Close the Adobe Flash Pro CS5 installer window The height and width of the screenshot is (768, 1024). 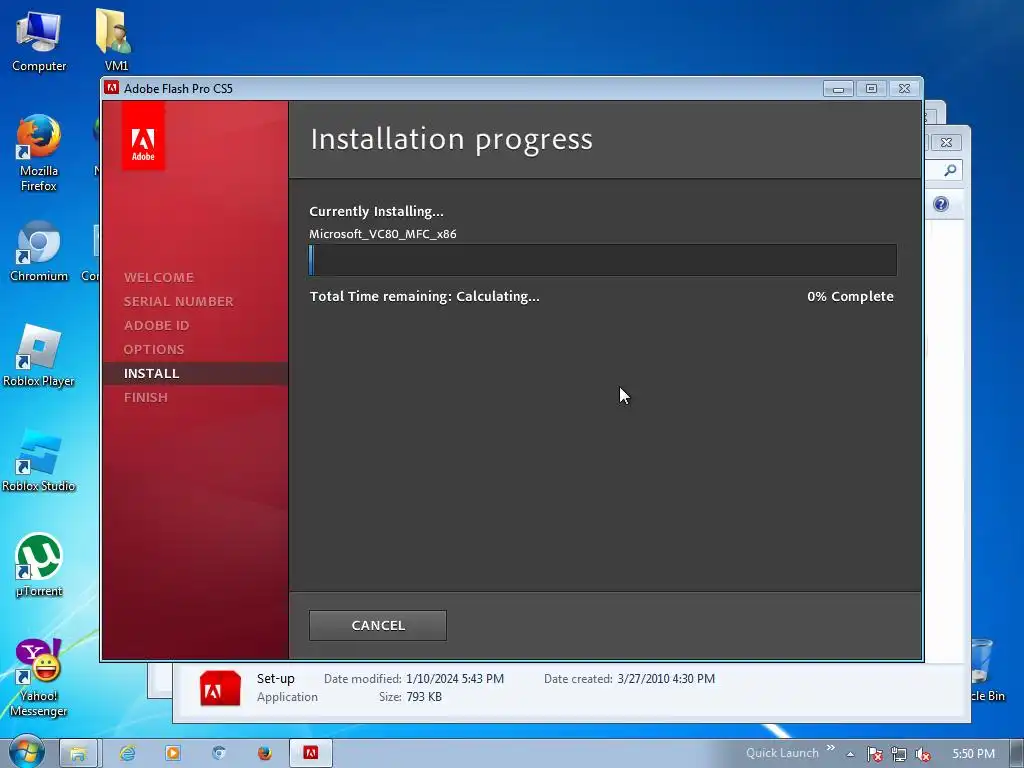904,88
